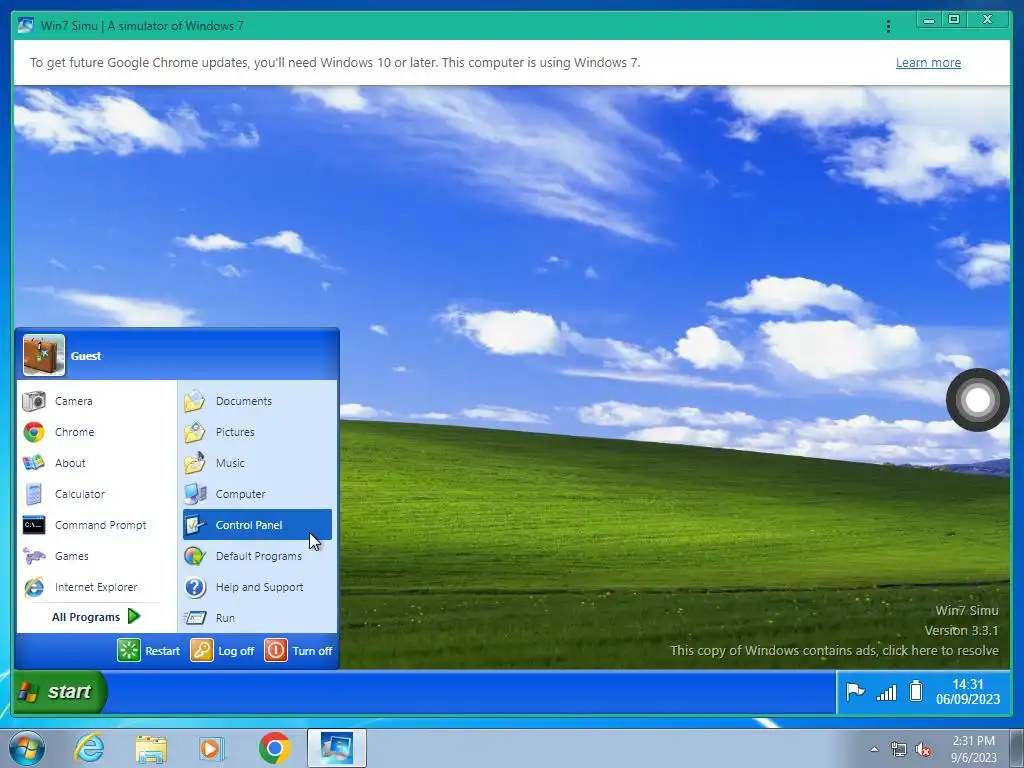The height and width of the screenshot is (768, 1024).
Task: Expand All Programs list
Action: 96,616
